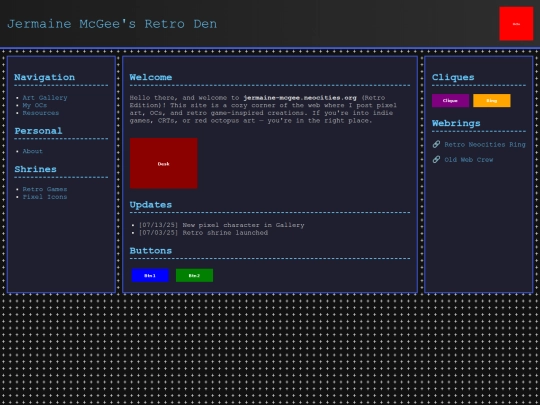Viewport: 540px width, 405px height.
Task: Visit the About page
Action: [33, 151]
